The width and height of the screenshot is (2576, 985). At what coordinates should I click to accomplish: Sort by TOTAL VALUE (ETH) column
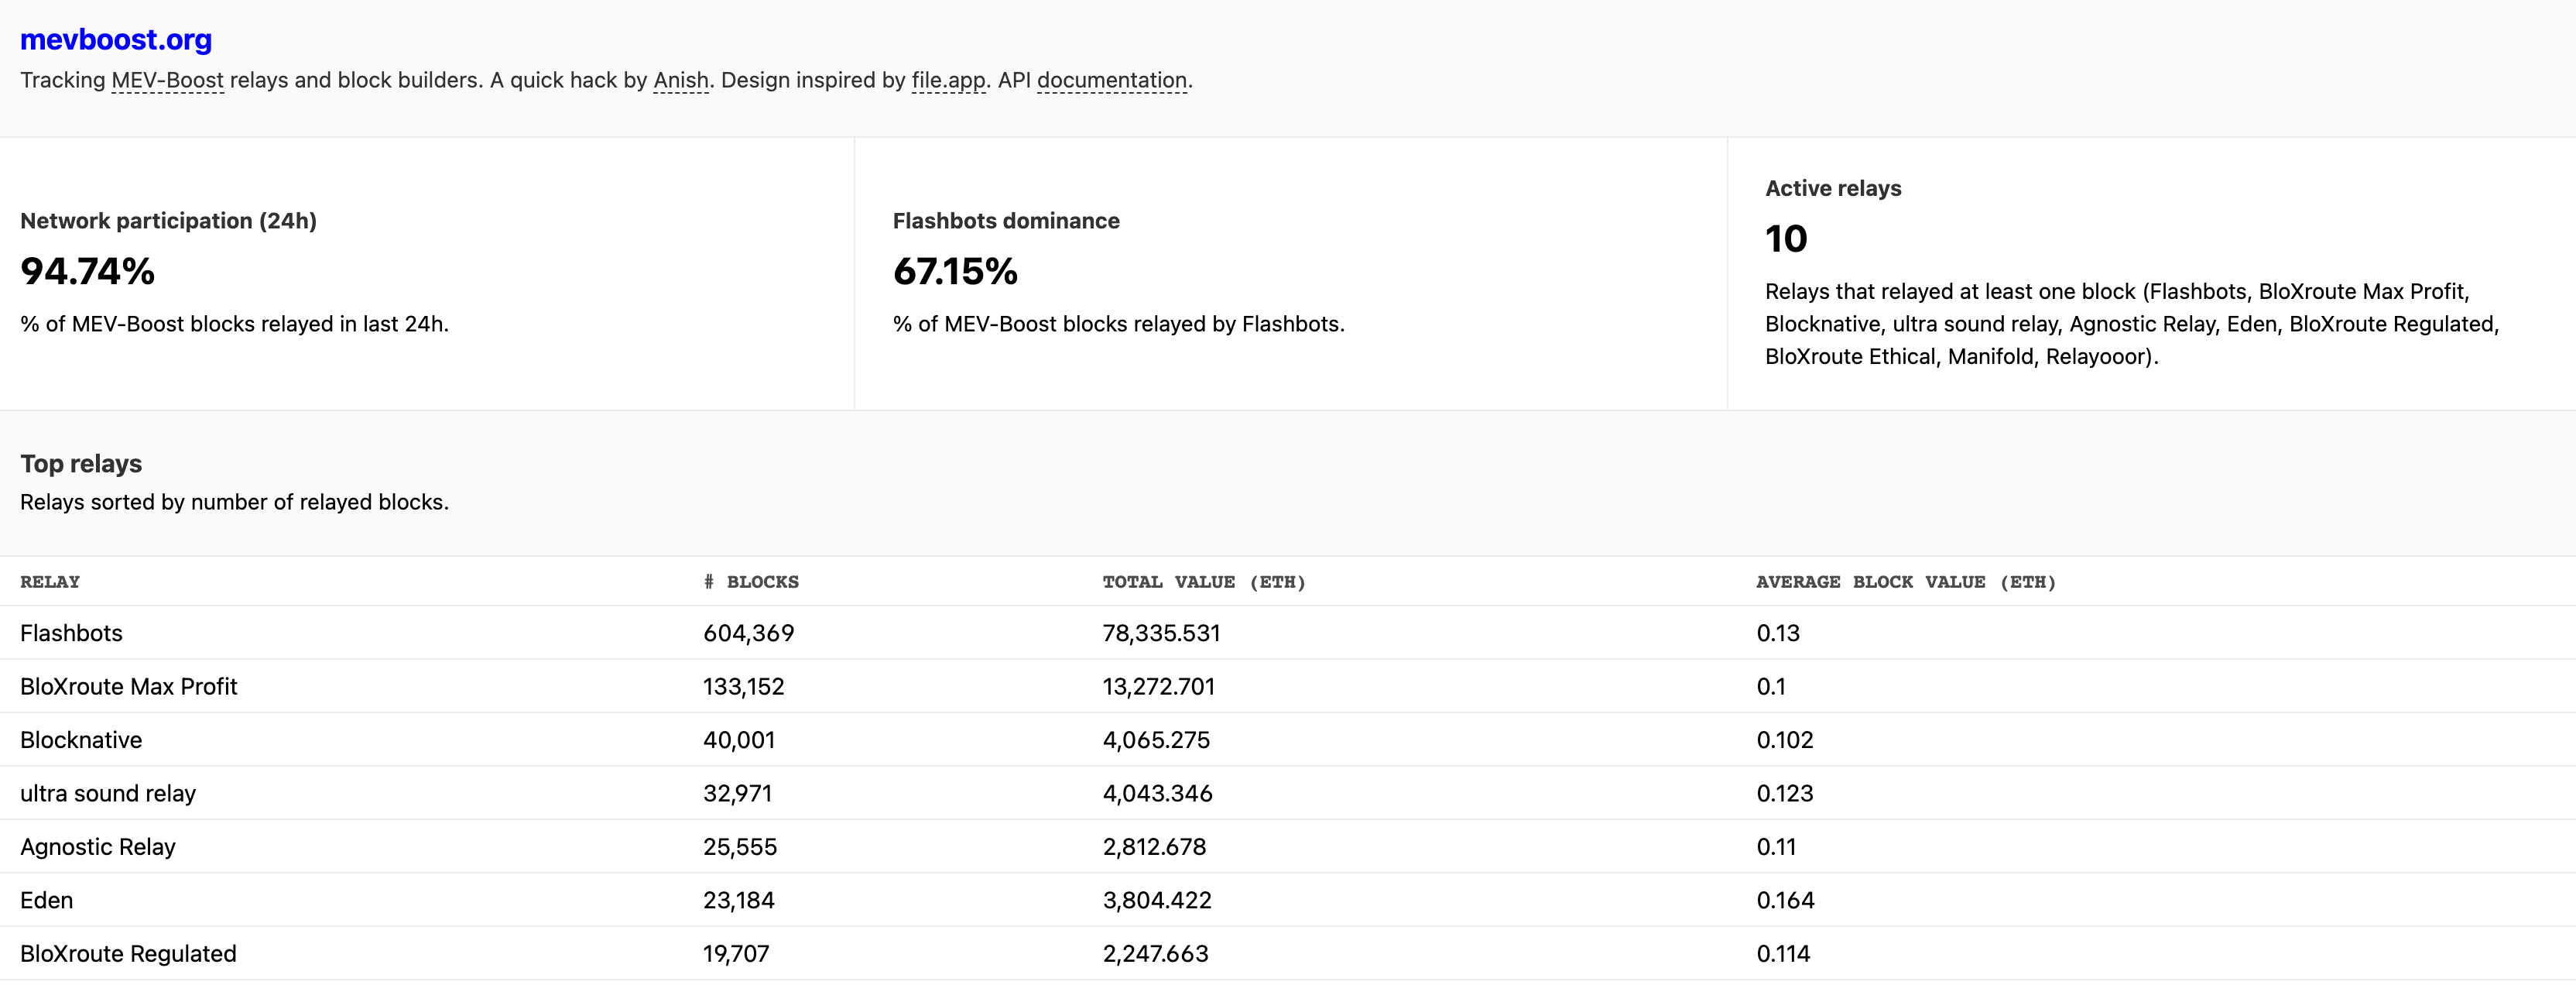pyautogui.click(x=1204, y=581)
